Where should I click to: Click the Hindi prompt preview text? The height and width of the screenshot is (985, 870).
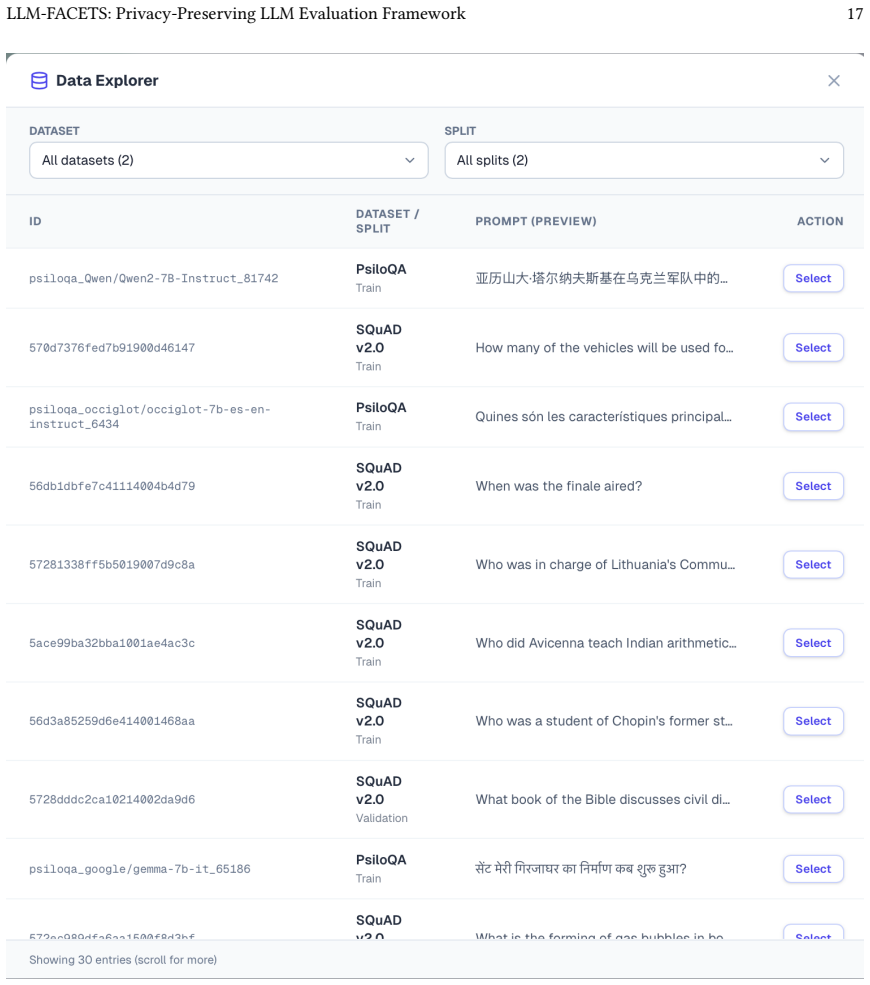coord(580,869)
